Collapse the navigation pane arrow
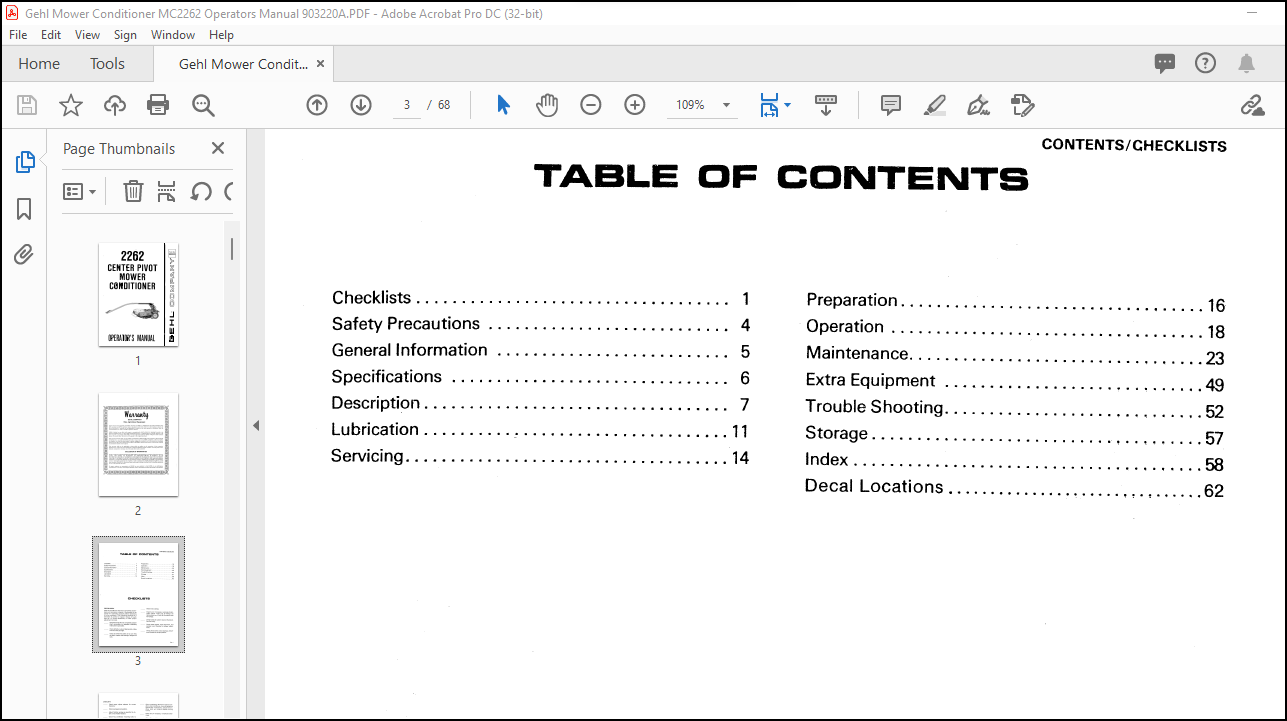 click(x=256, y=425)
